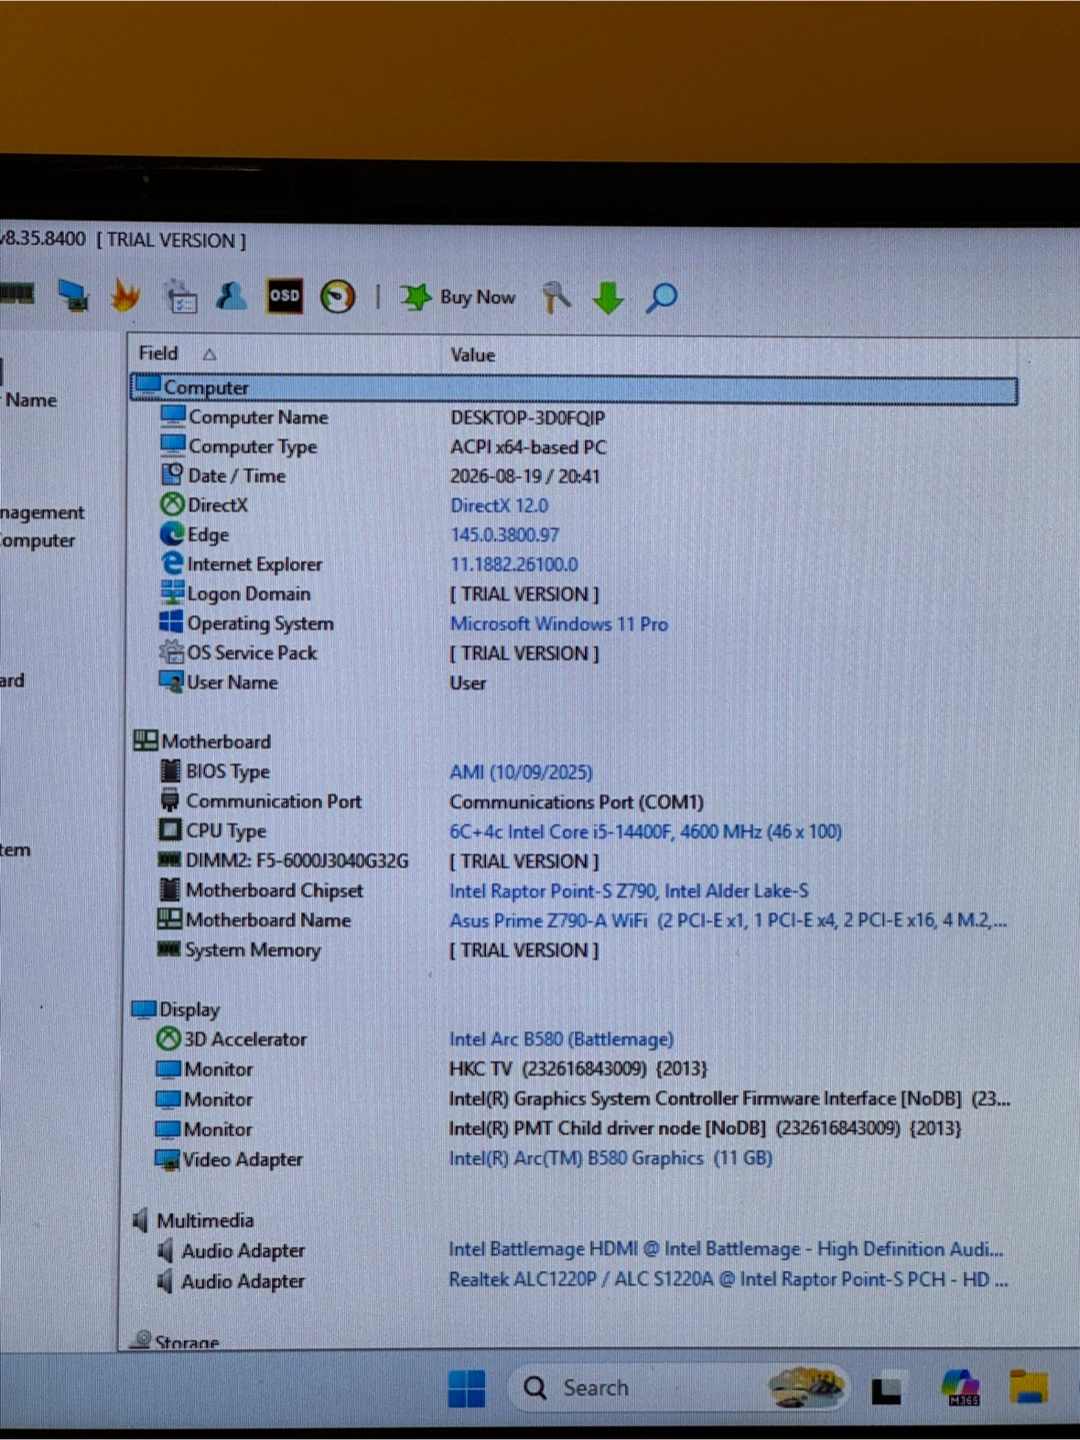Open the 11.1882.26100.0 version link

(x=514, y=565)
